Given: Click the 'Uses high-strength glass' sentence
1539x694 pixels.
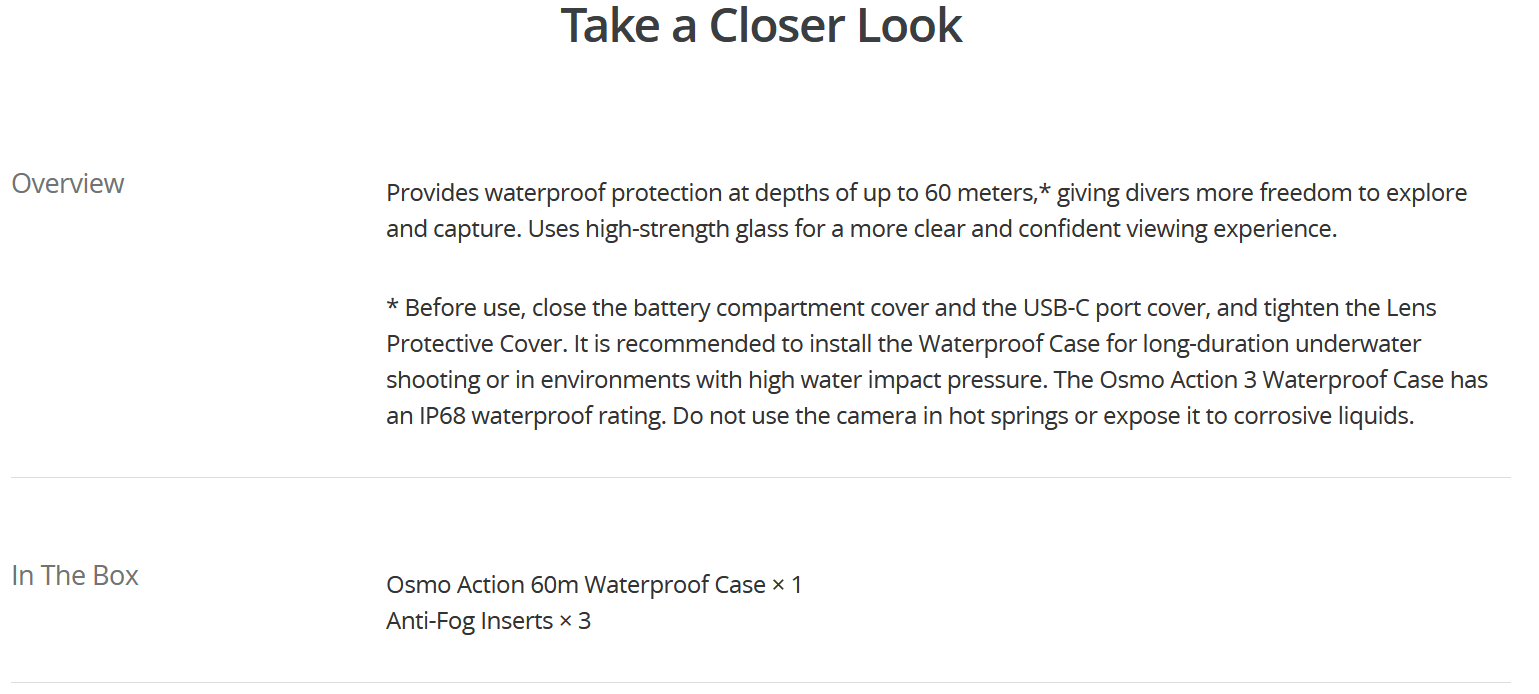Looking at the screenshot, I should [932, 229].
